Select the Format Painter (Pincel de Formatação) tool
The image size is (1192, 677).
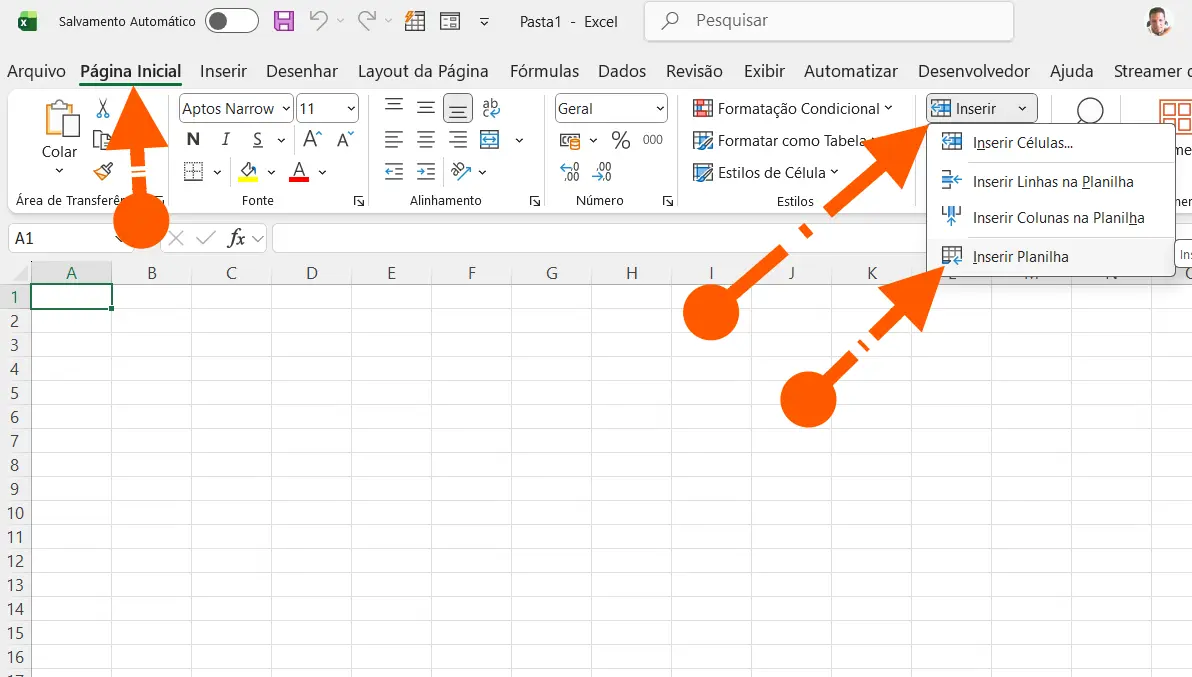[103, 171]
